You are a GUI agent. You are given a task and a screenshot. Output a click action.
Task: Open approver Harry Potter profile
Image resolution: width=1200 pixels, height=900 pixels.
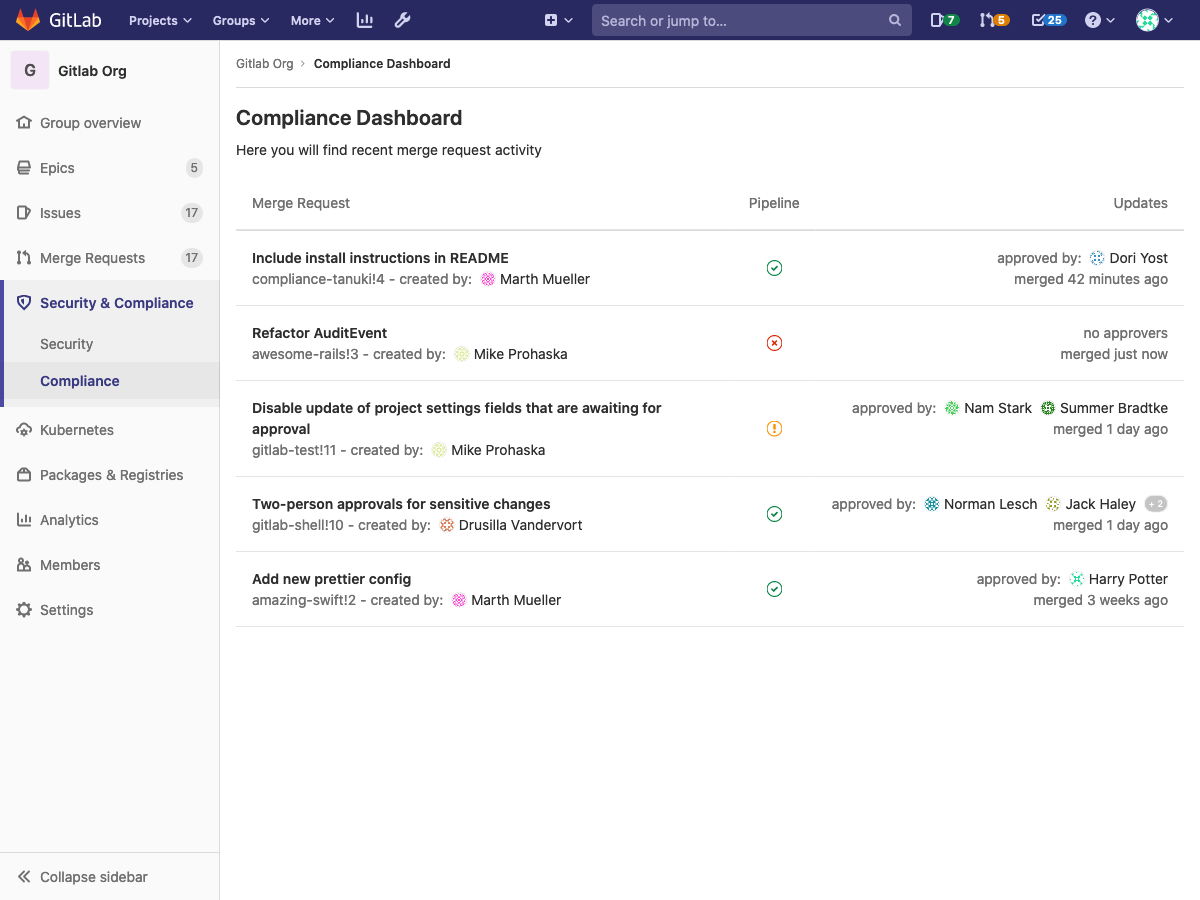click(1118, 579)
